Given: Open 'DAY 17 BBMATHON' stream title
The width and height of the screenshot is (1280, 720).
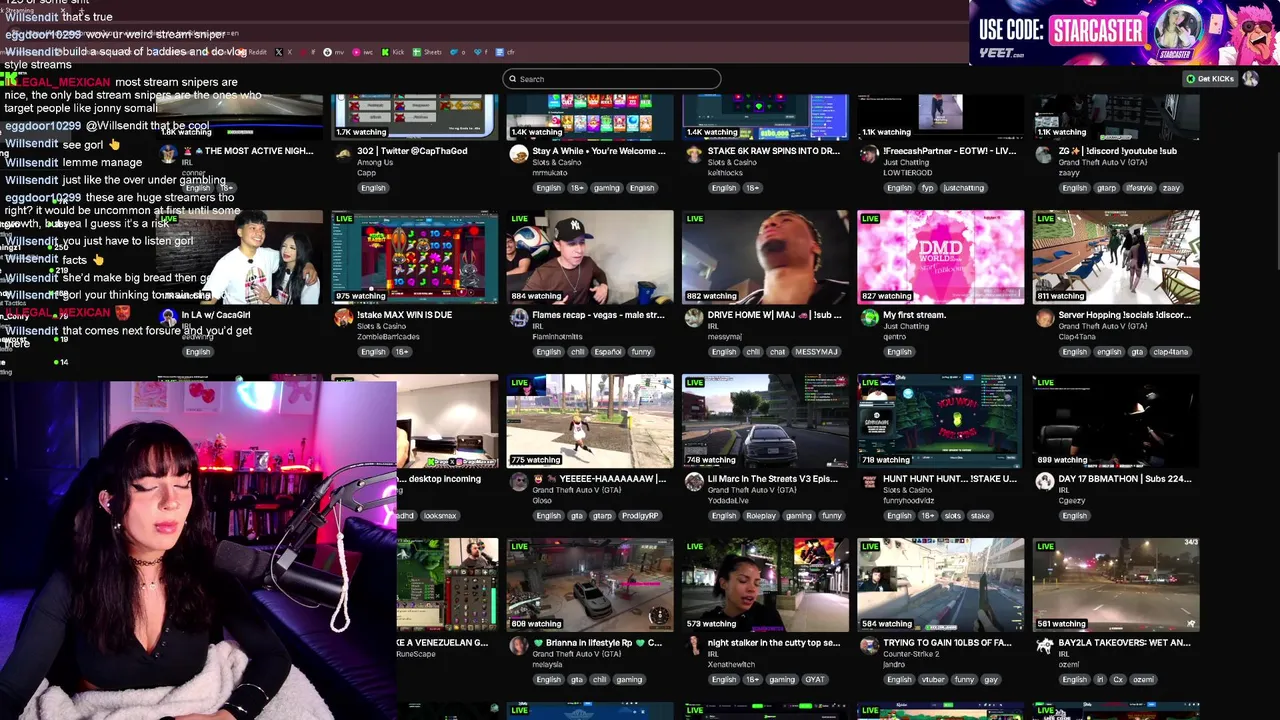Looking at the screenshot, I should (x=1124, y=479).
